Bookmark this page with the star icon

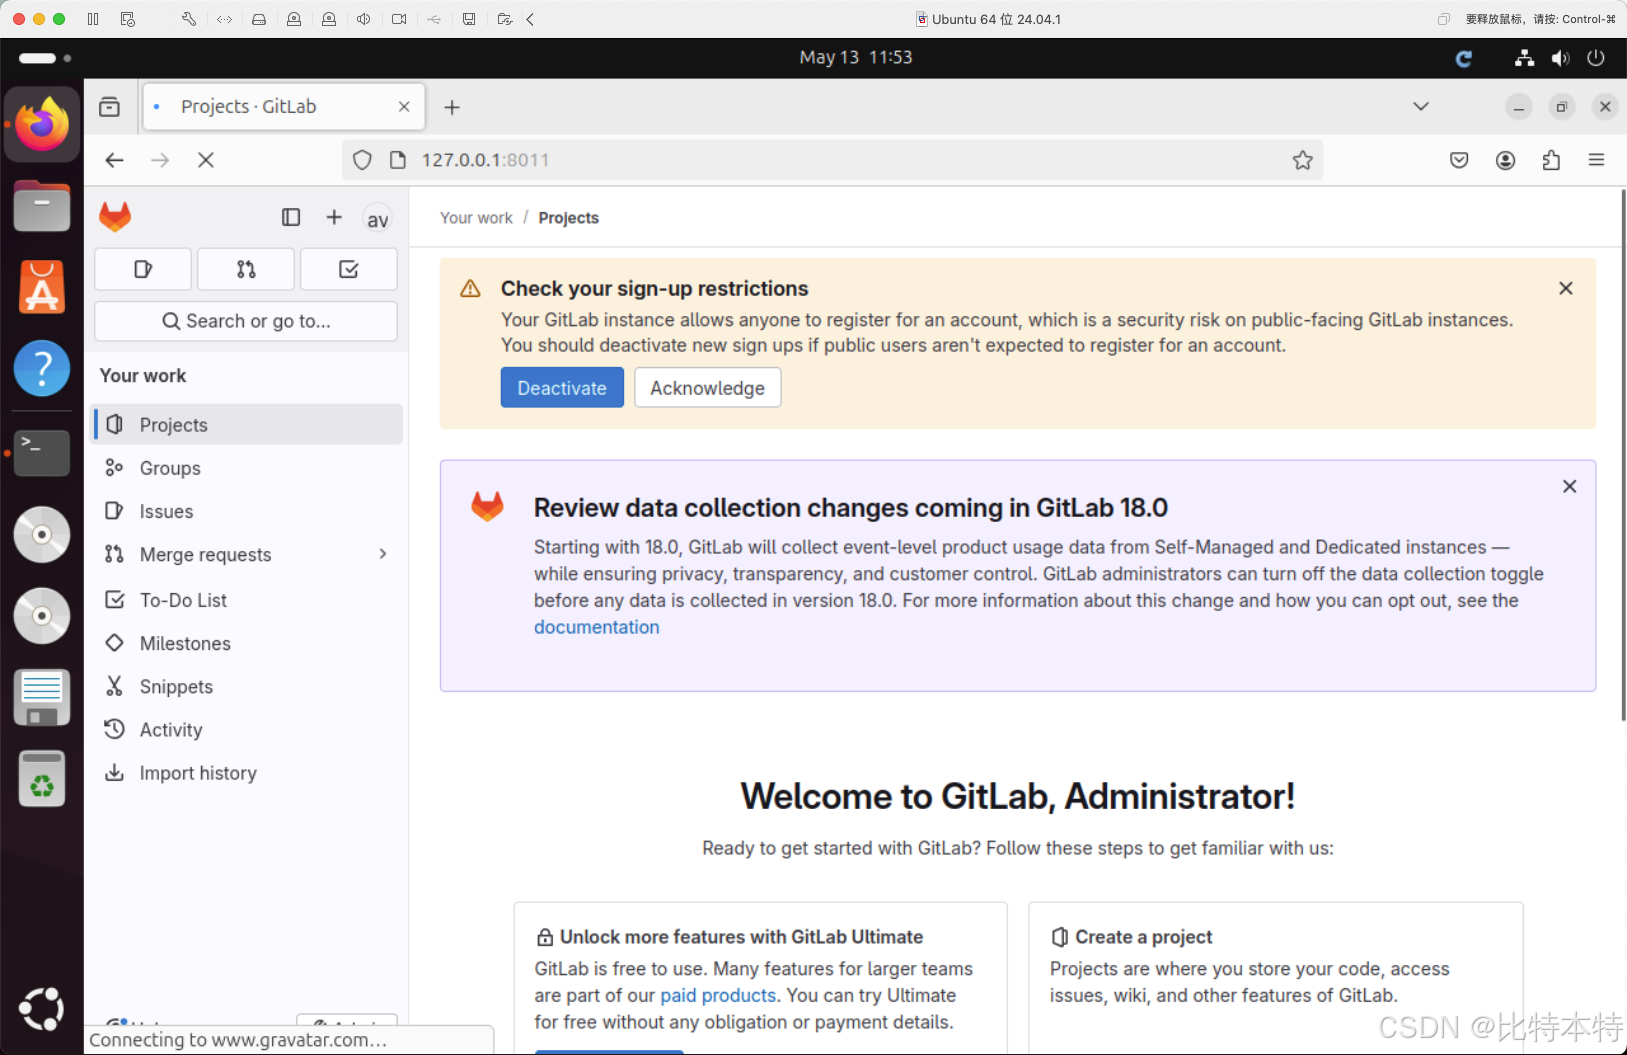point(1302,160)
